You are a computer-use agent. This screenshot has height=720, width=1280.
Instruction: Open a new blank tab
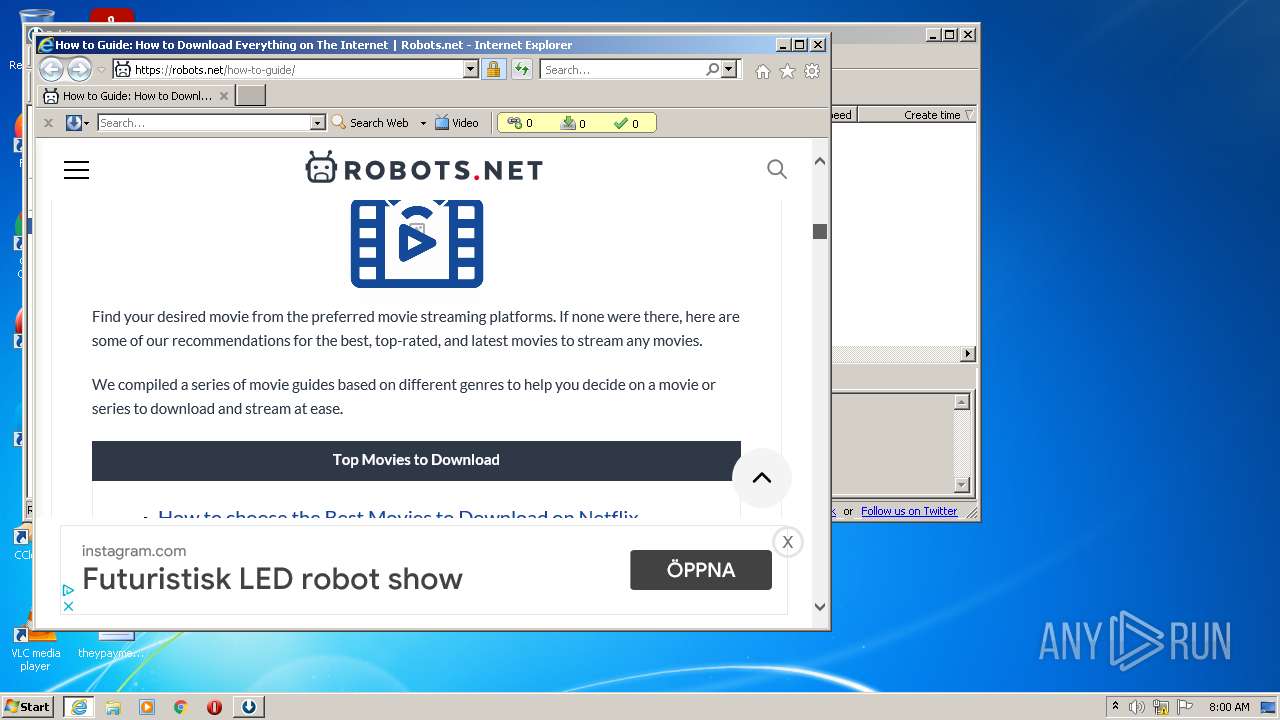(x=251, y=96)
